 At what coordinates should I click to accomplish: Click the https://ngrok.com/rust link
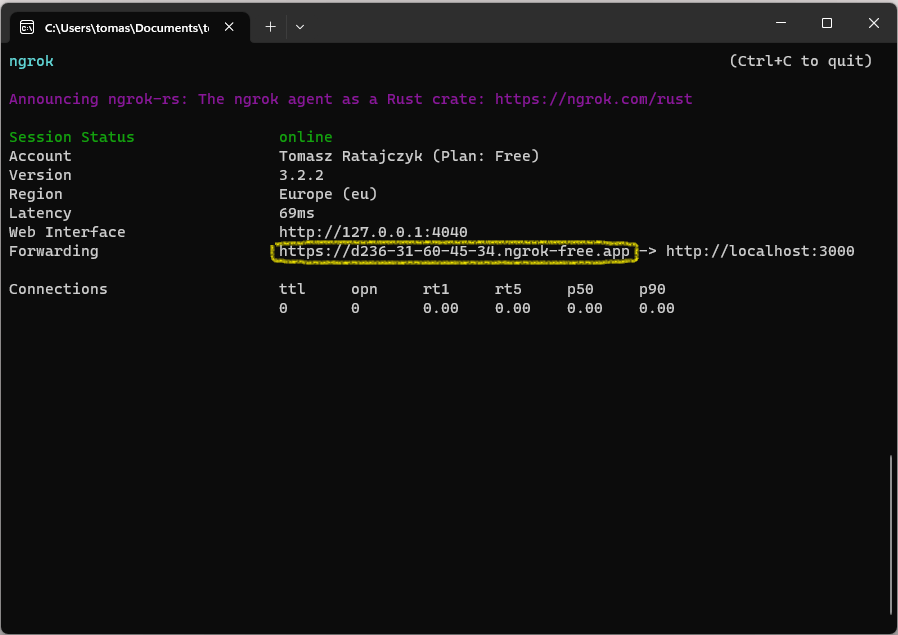(x=593, y=99)
